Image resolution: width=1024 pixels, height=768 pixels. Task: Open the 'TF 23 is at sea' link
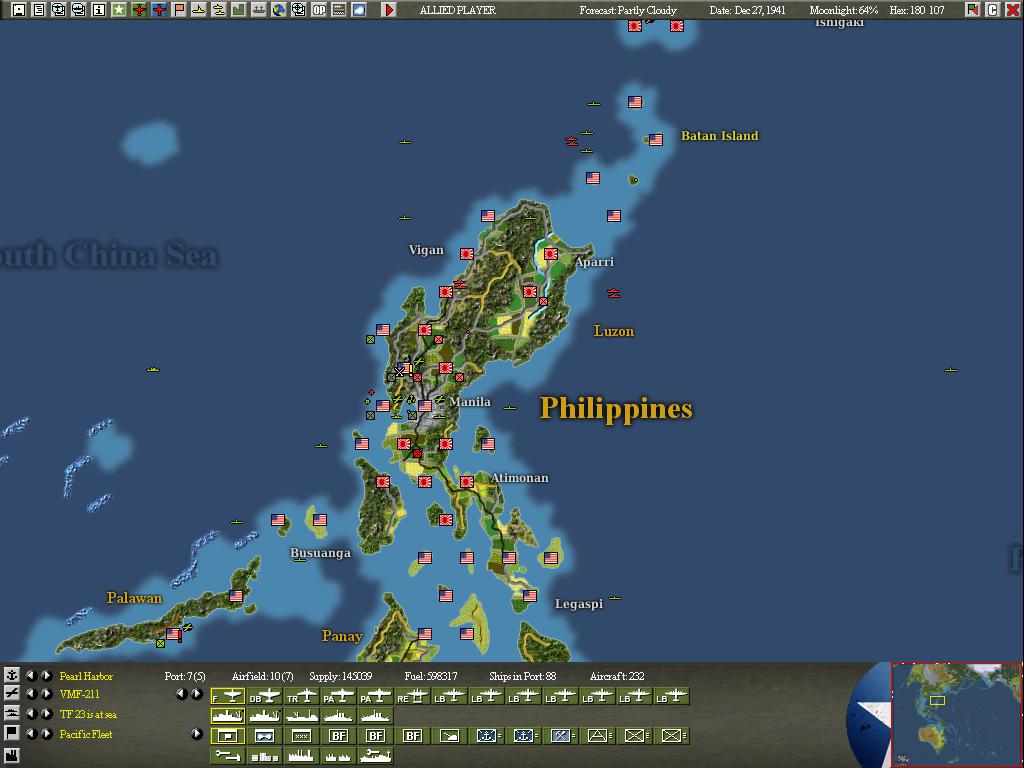click(x=88, y=714)
